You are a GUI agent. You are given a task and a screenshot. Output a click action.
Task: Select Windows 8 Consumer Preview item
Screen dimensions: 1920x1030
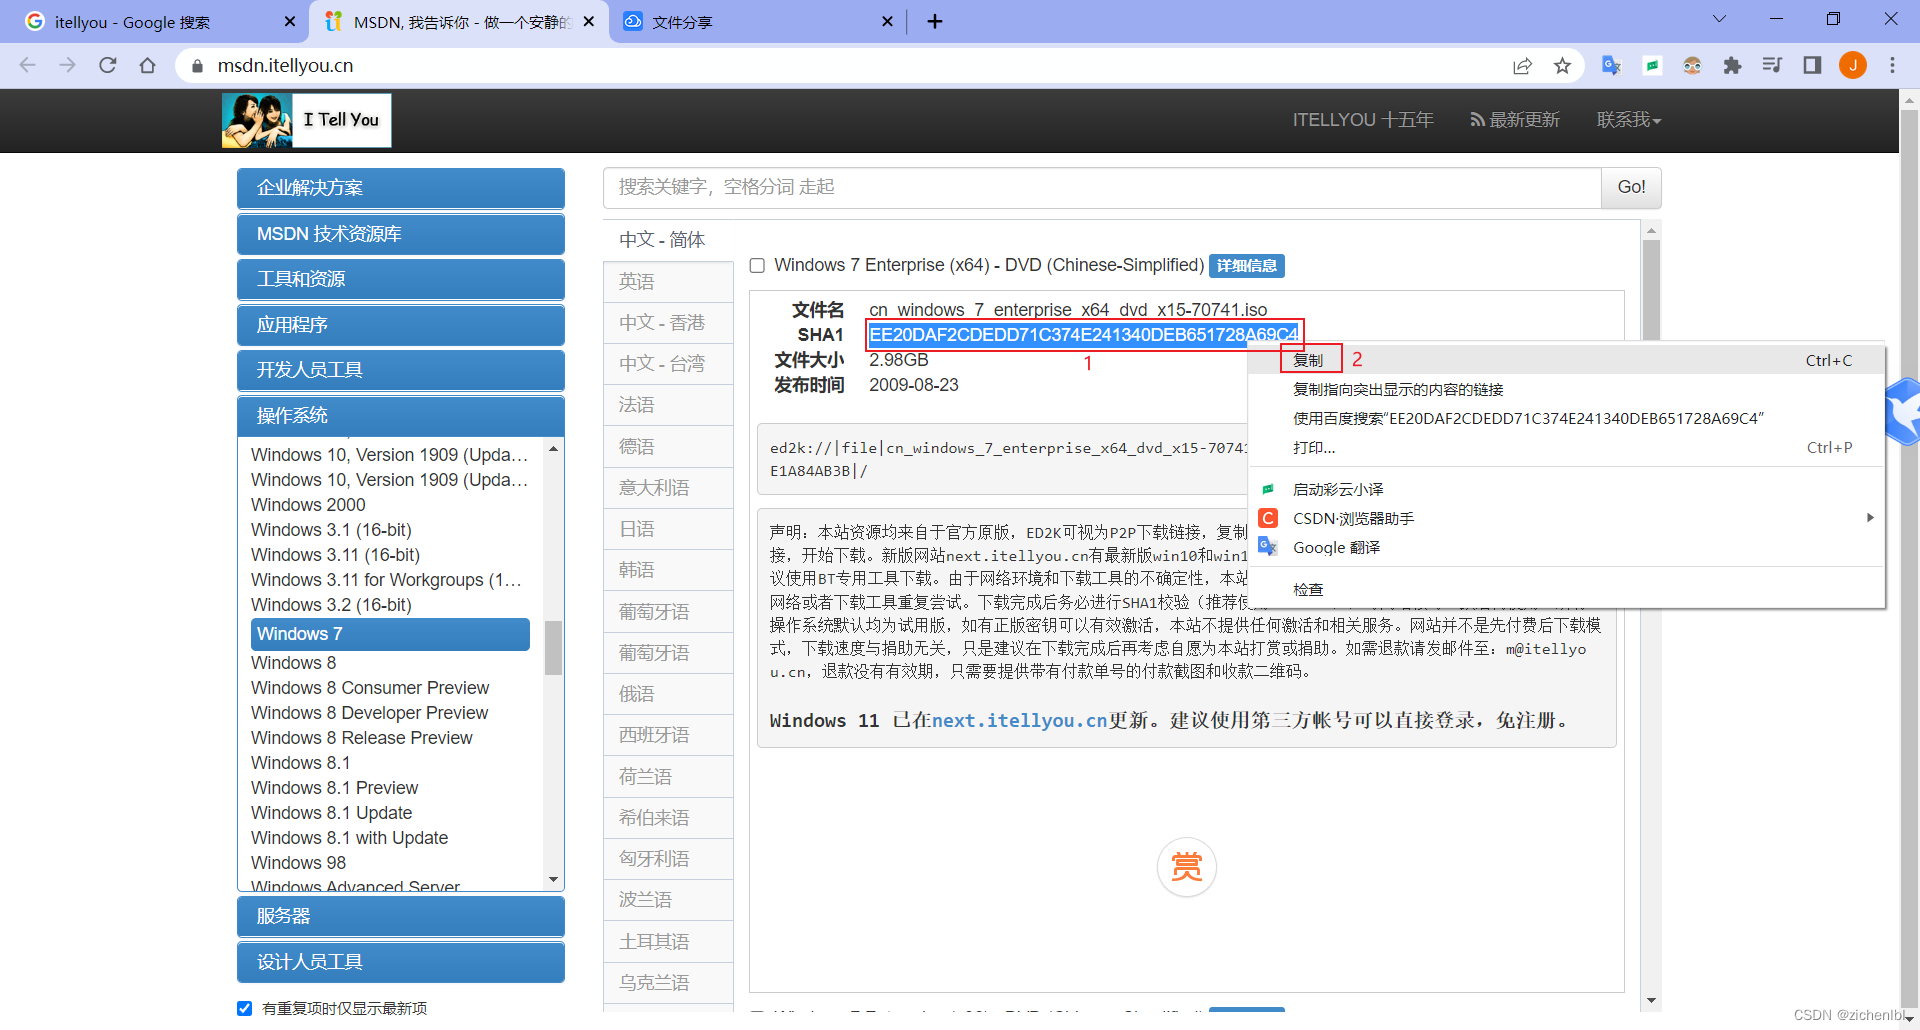click(x=370, y=688)
